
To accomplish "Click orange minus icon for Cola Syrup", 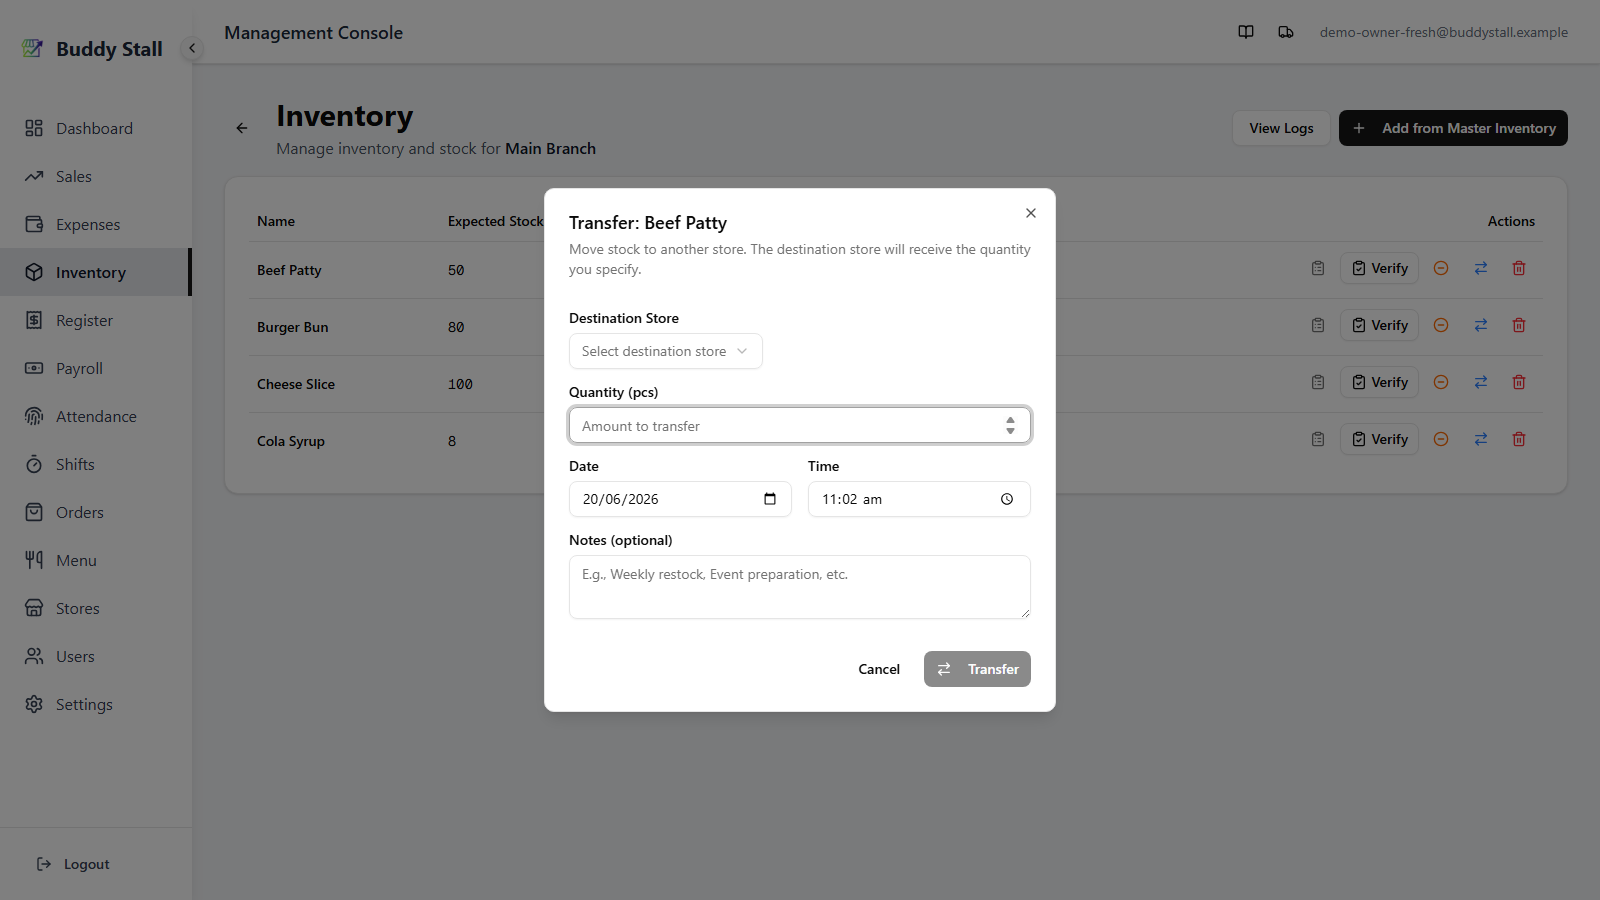I will [1441, 439].
